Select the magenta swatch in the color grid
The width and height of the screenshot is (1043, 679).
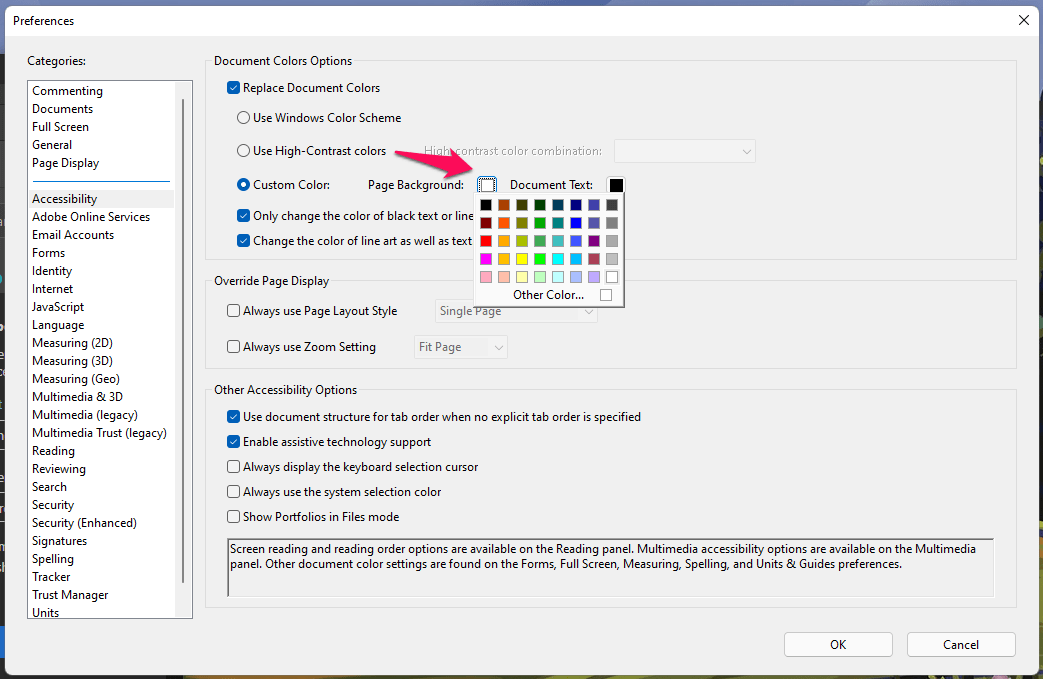(486, 259)
